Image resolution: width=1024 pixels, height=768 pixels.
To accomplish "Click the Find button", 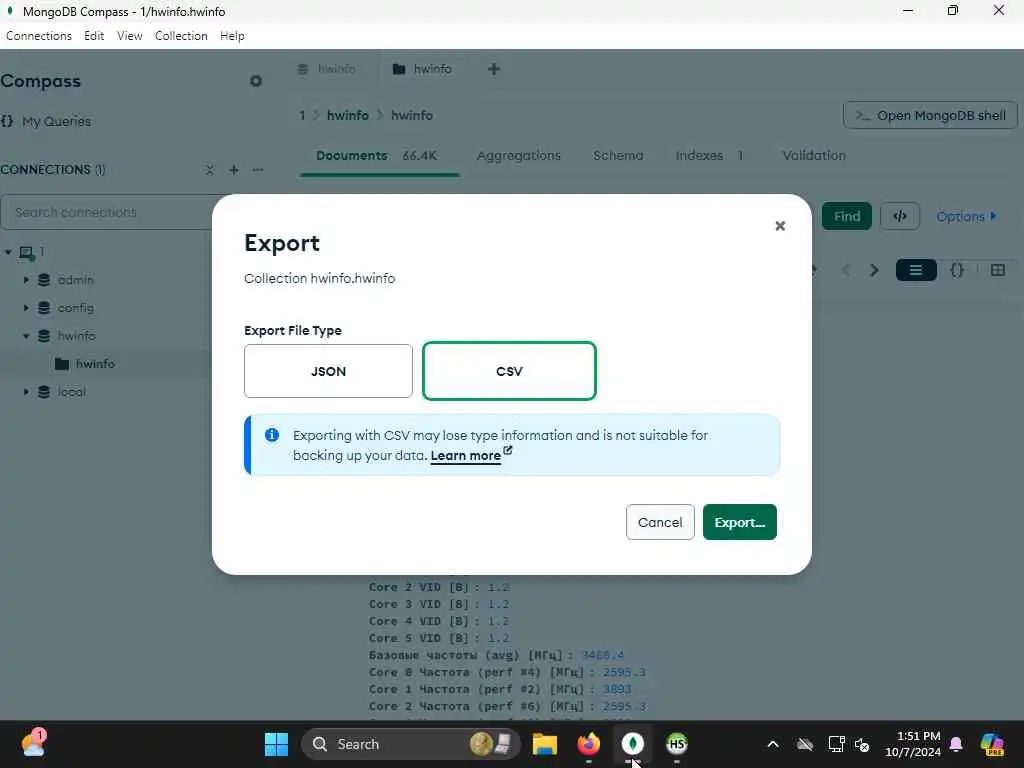I will tap(846, 216).
